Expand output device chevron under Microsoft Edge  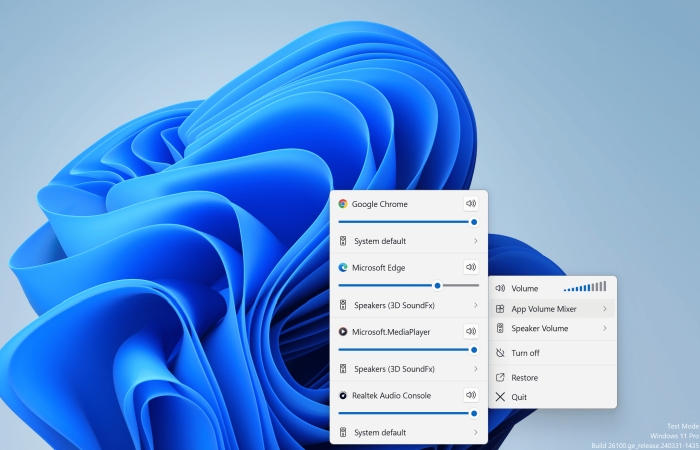coord(475,305)
